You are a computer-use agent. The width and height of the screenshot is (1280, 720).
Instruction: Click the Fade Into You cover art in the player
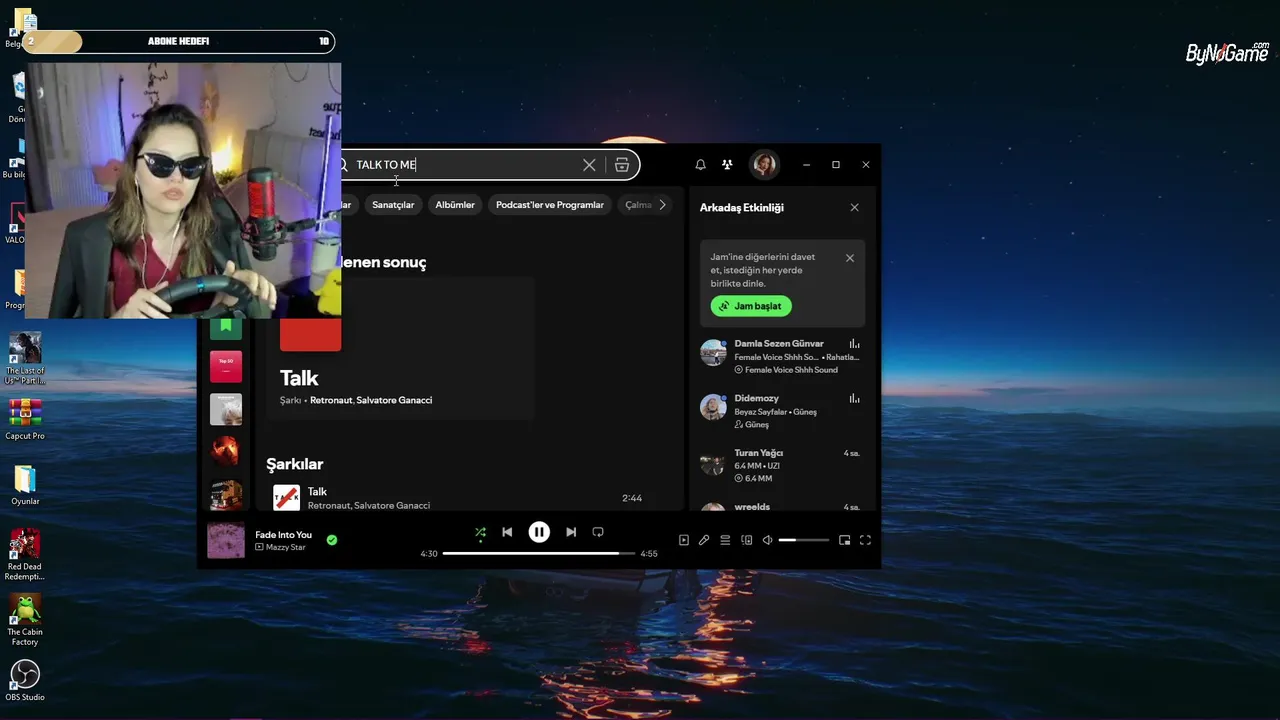click(x=226, y=540)
